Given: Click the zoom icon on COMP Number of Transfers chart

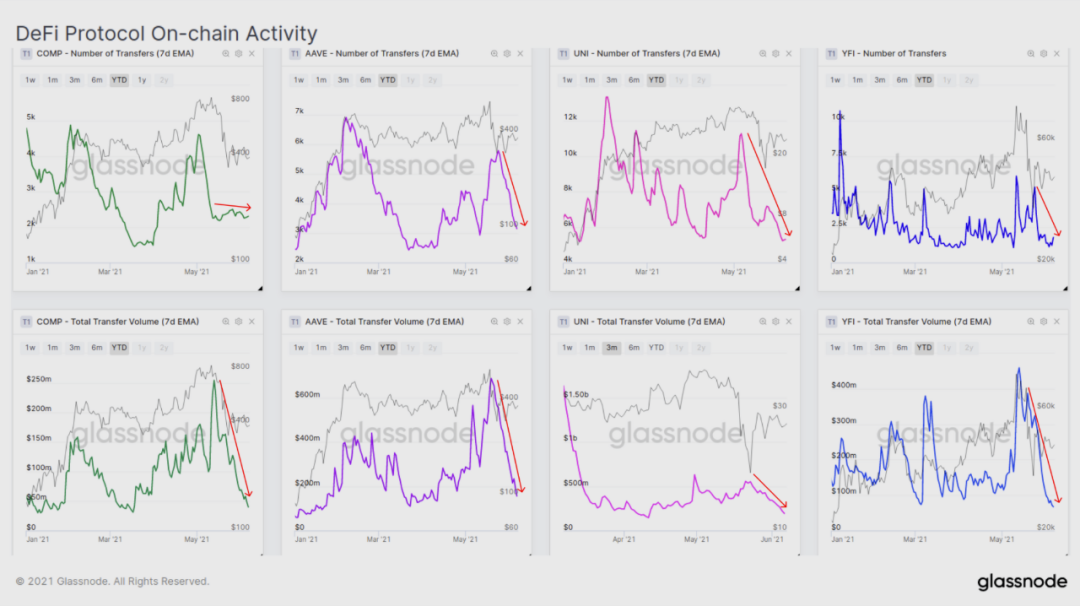Looking at the screenshot, I should click(x=225, y=54).
